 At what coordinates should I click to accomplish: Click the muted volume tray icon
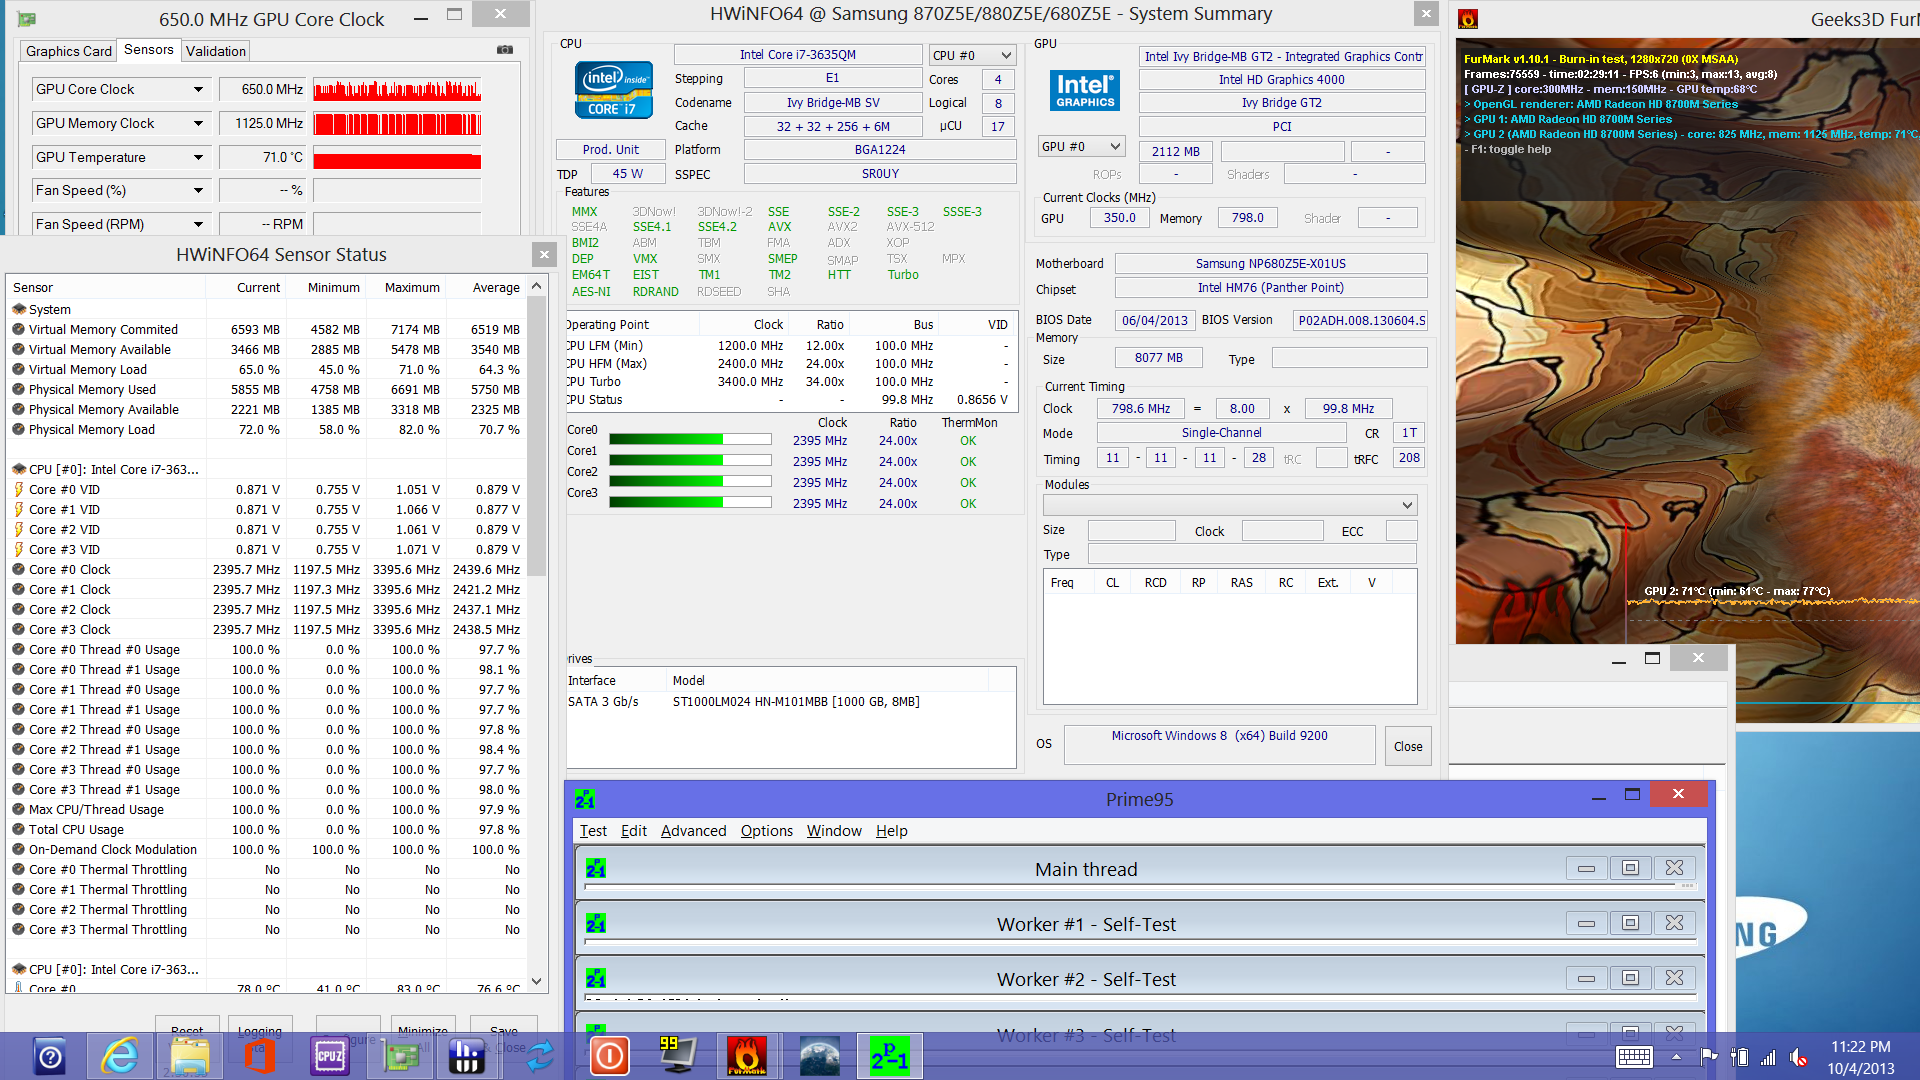(x=1798, y=1057)
